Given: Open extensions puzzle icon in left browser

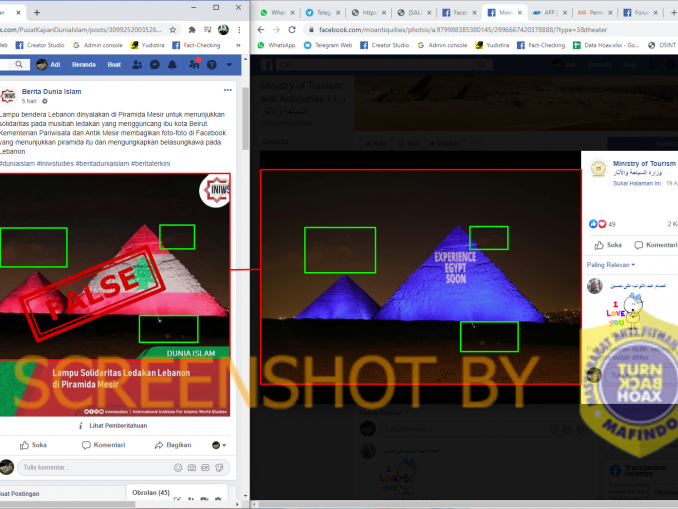Looking at the screenshot, I should pyautogui.click(x=192, y=30).
